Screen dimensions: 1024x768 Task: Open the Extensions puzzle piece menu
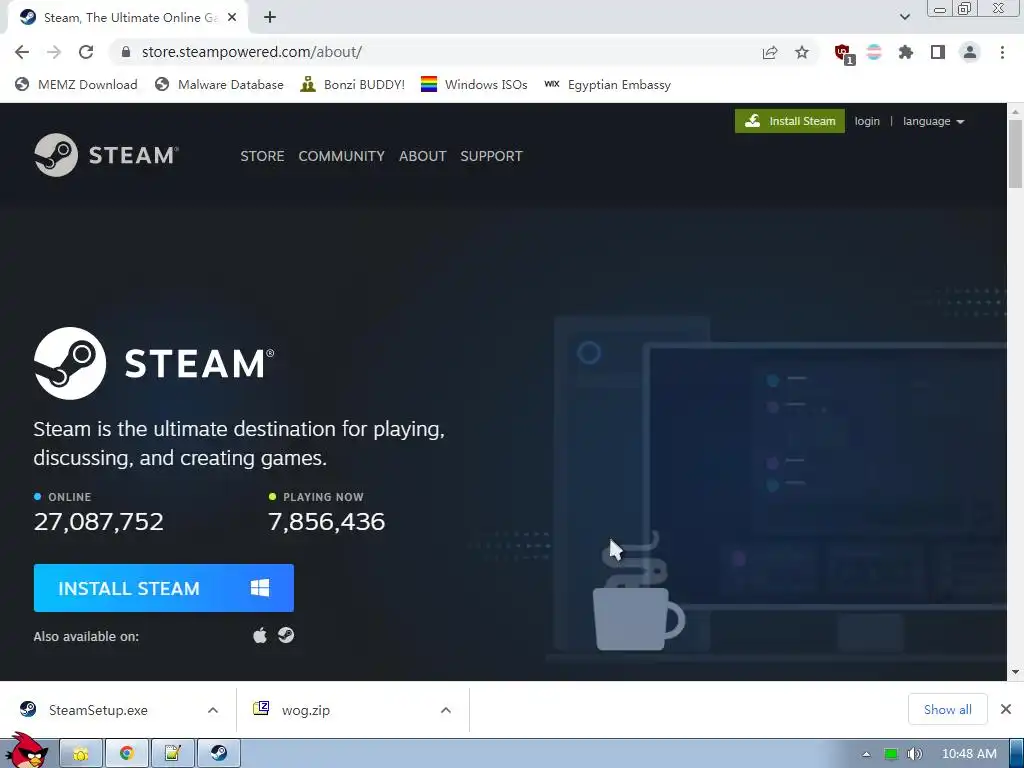[906, 52]
